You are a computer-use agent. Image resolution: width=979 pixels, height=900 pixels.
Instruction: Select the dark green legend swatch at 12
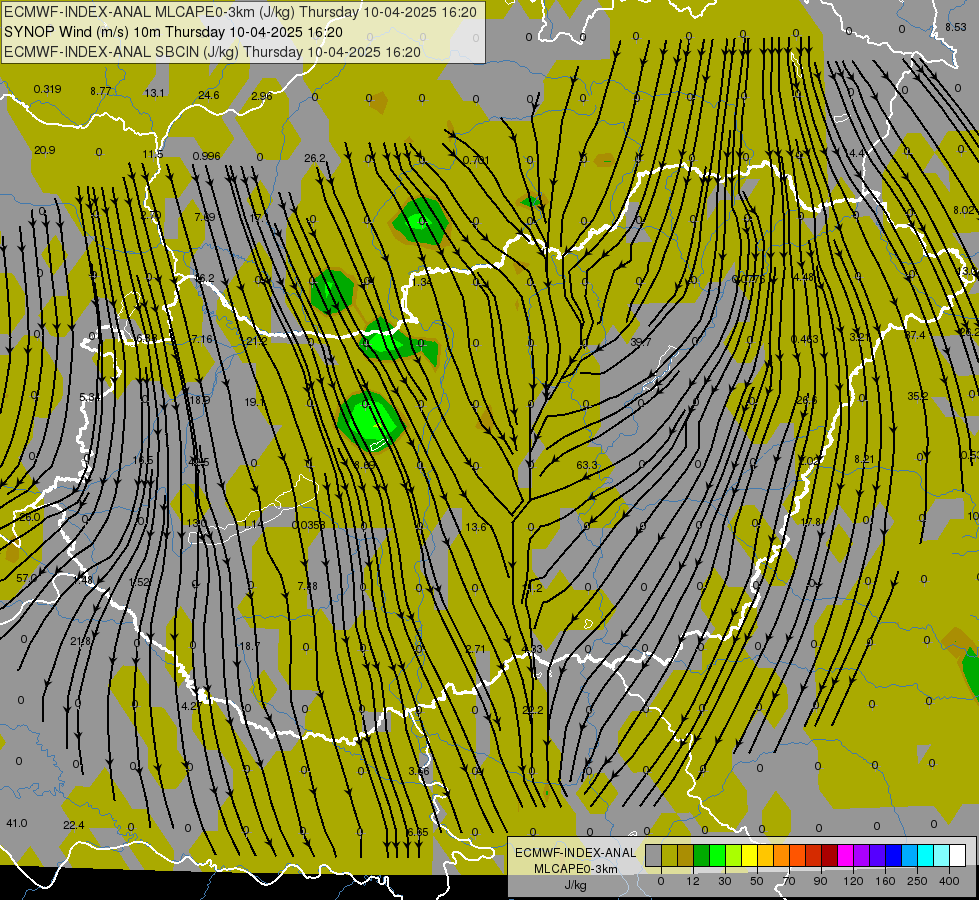pos(702,855)
